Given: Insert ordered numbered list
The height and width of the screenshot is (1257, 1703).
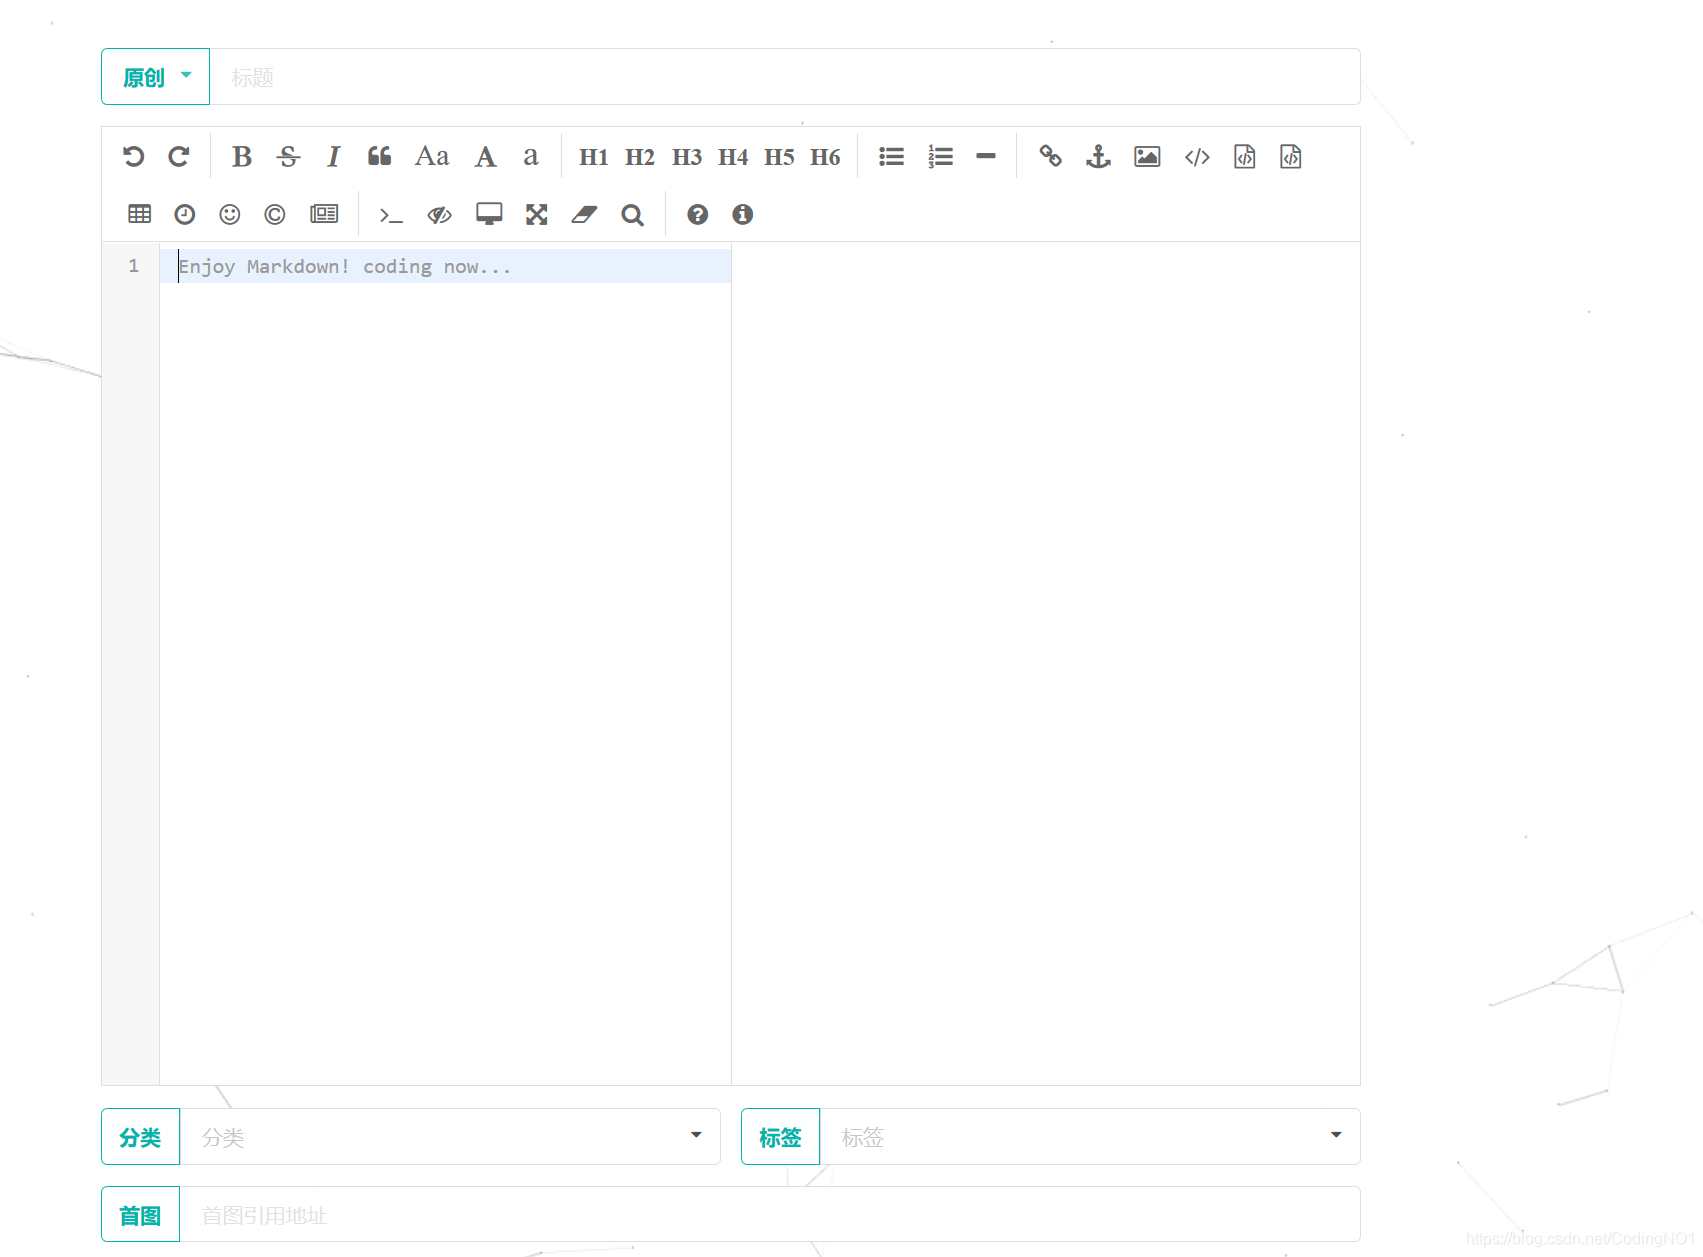Looking at the screenshot, I should point(940,157).
